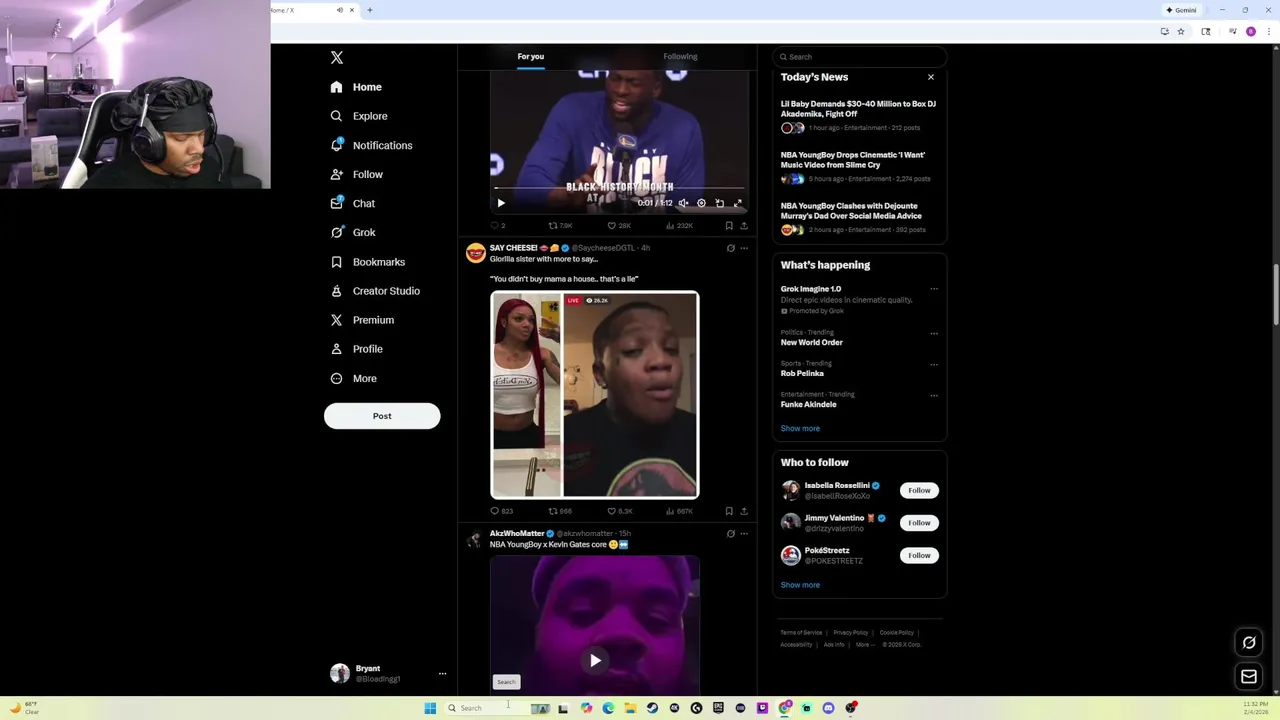
Task: Play the Black History Month video
Action: click(x=501, y=203)
